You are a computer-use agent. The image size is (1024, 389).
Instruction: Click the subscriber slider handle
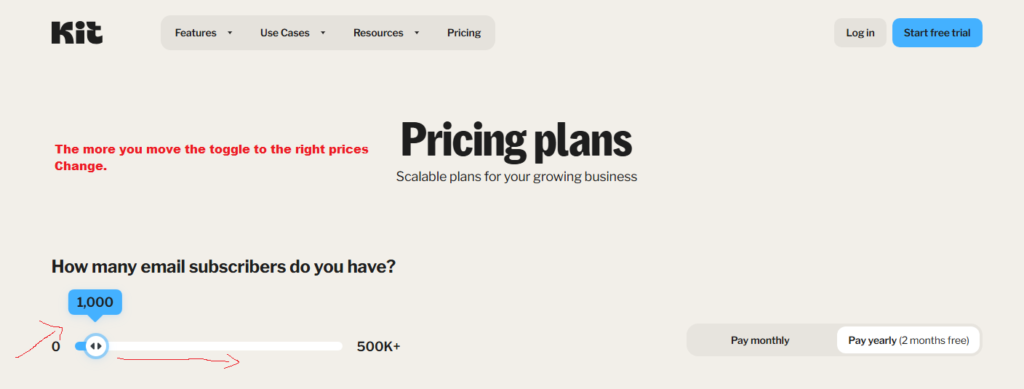pyautogui.click(x=96, y=346)
